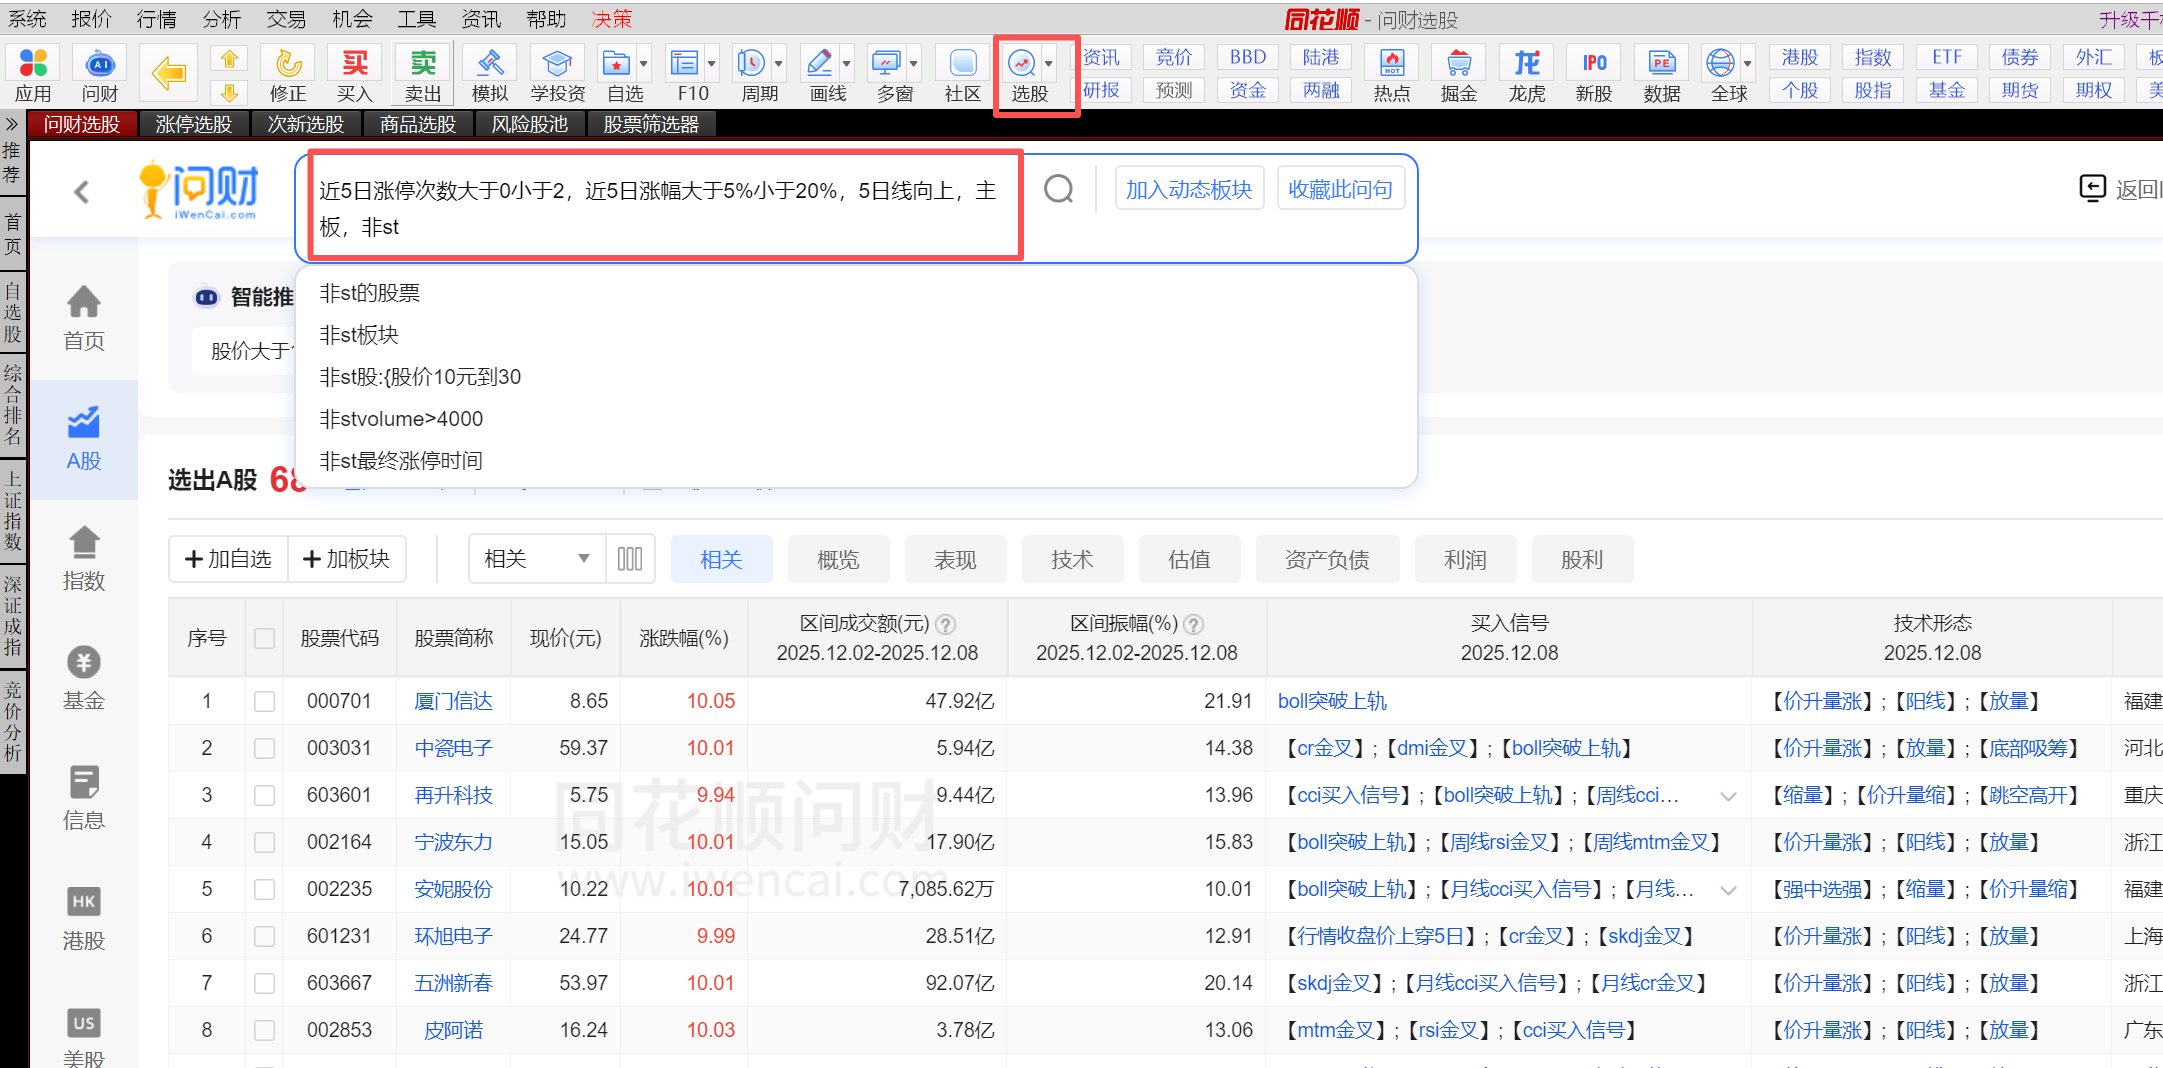Viewport: 2163px width, 1068px height.
Task: Open the 分析 menu
Action: click(x=221, y=19)
